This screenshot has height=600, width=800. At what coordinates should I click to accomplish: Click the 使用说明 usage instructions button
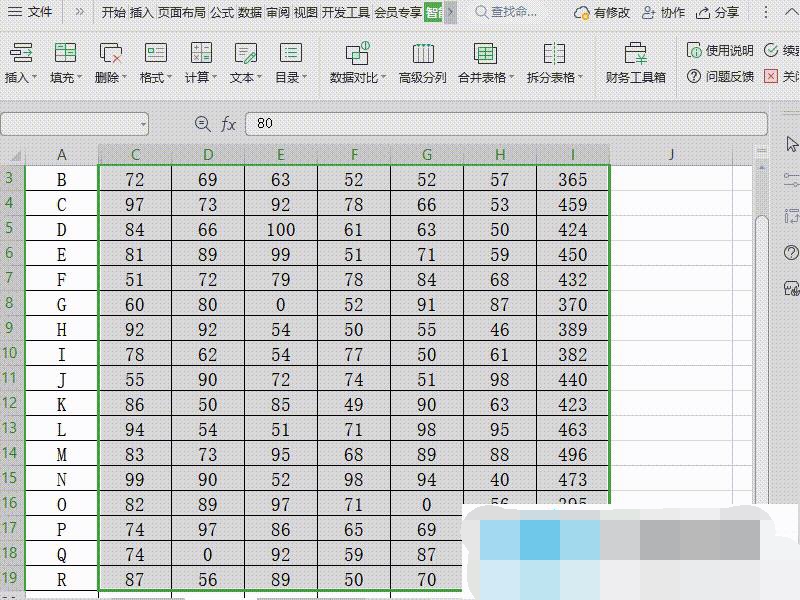[720, 50]
